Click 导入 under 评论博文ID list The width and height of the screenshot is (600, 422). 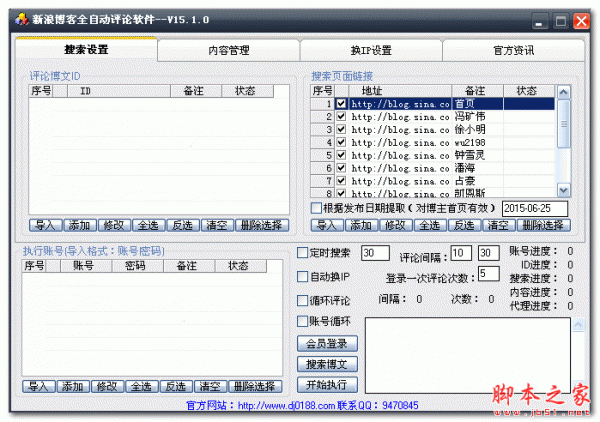pyautogui.click(x=46, y=225)
